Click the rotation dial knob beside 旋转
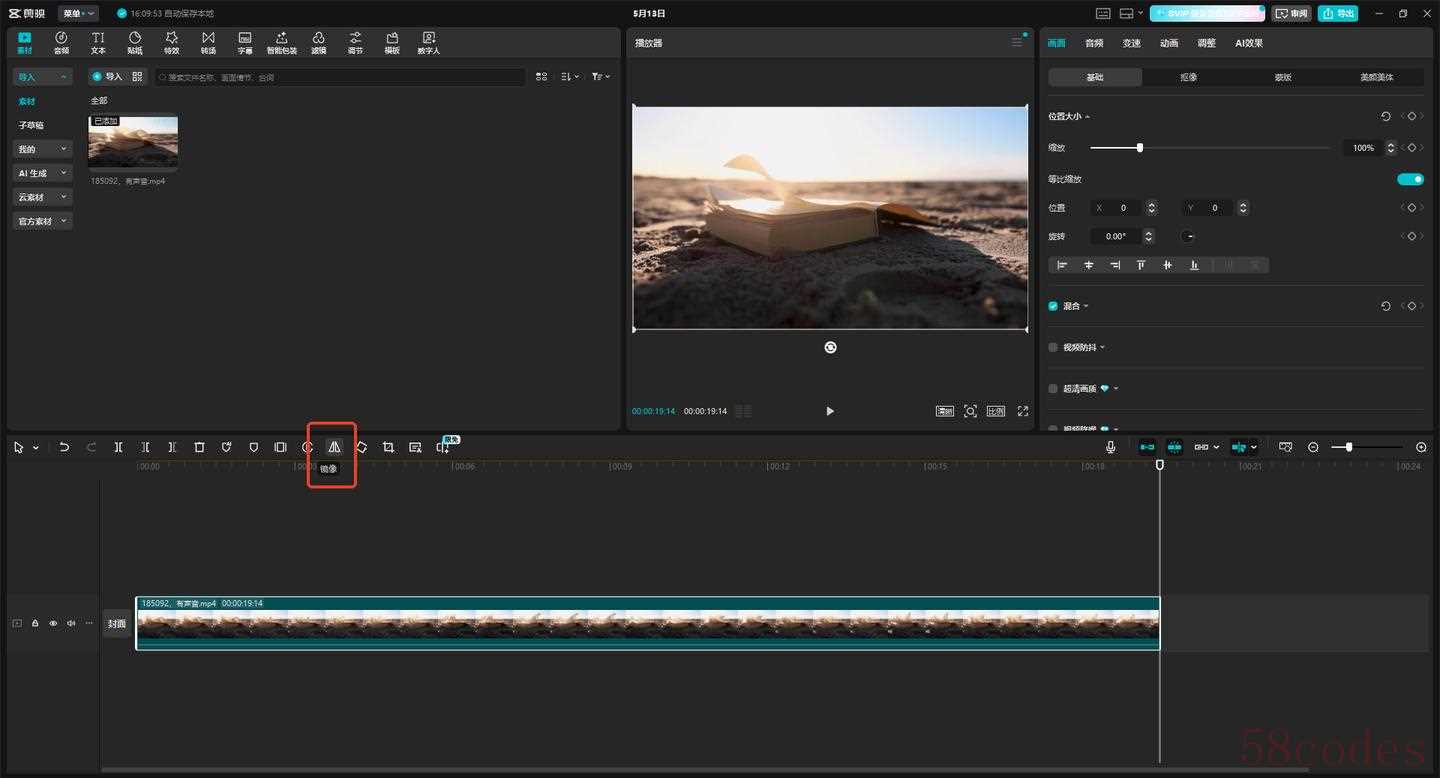 [1187, 236]
